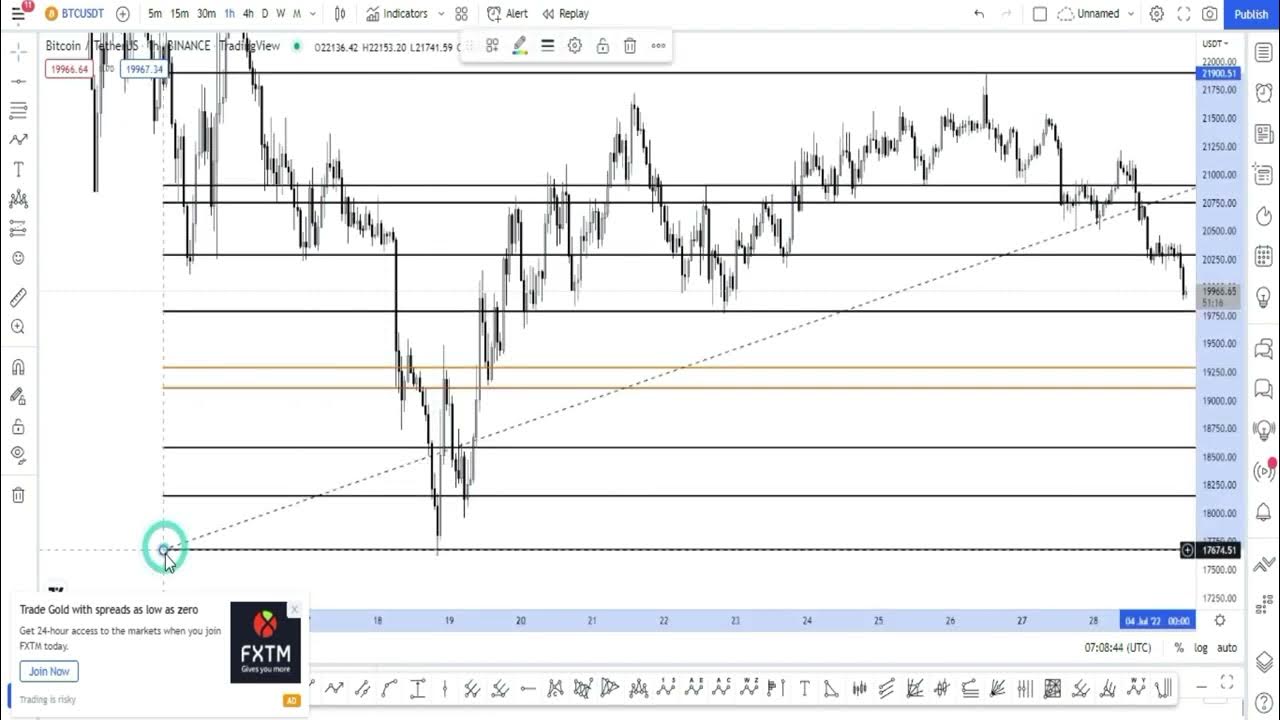1280x720 pixels.
Task: Click the Publish button
Action: 1251,14
